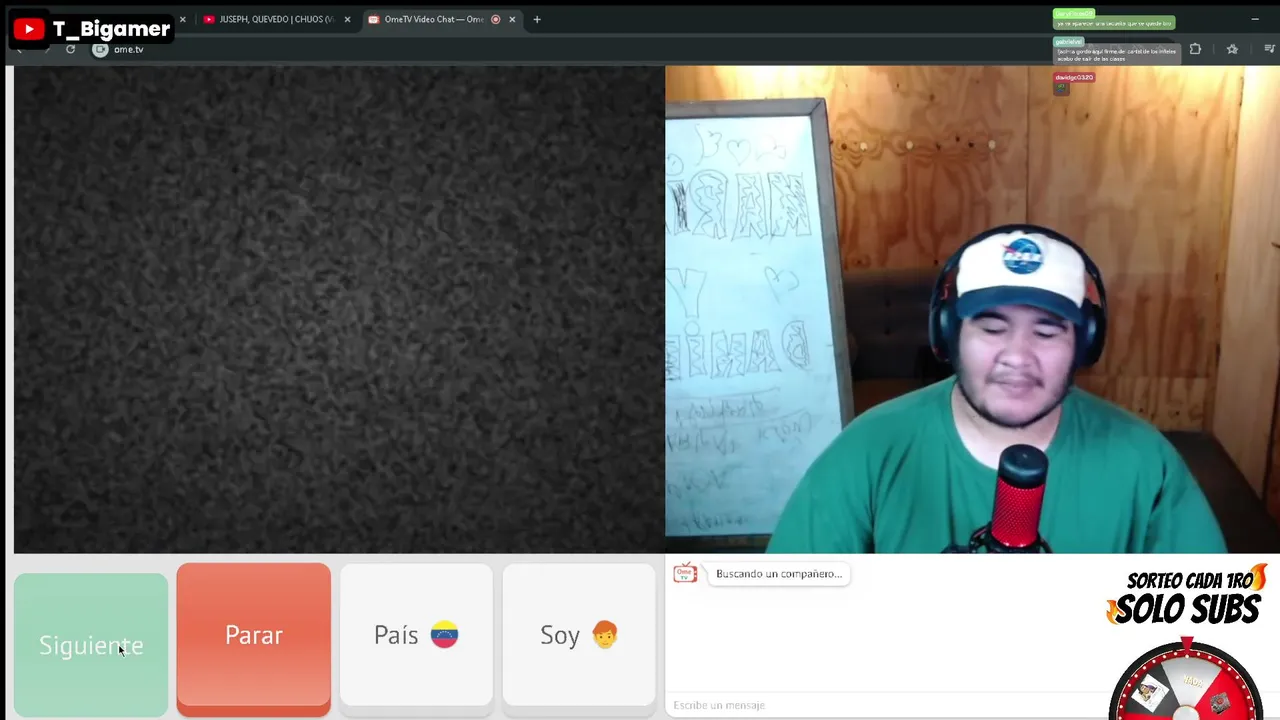Click the gender face emoji icon

coord(605,634)
